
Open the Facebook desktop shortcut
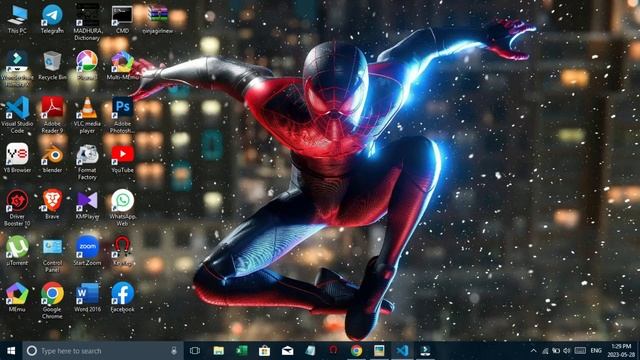tap(122, 297)
